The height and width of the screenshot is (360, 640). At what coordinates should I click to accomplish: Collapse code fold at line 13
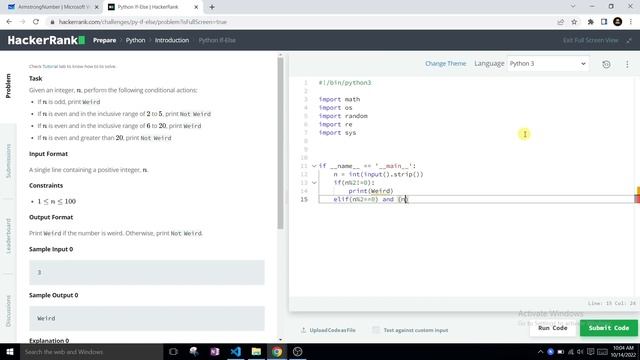tap(314, 182)
